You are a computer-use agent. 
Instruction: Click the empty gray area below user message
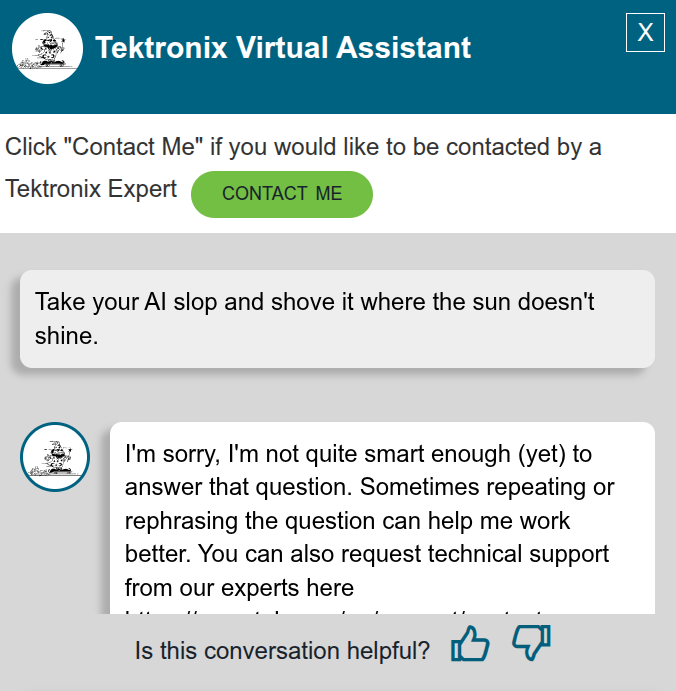337,394
